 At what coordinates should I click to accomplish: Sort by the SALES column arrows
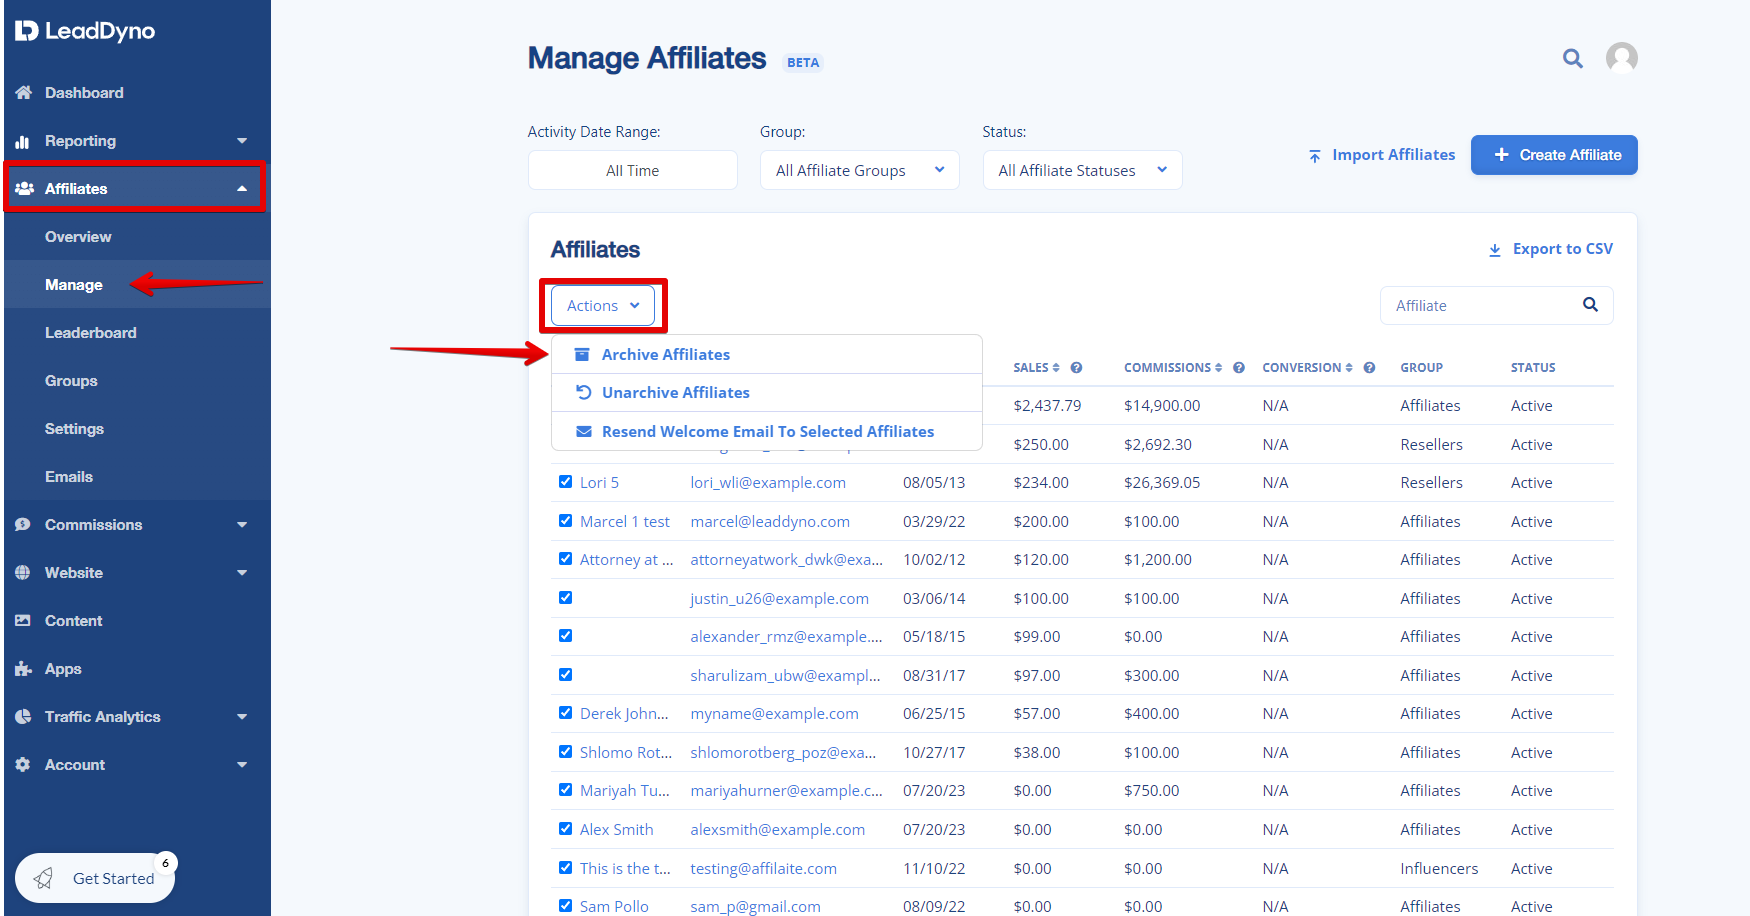coord(1056,368)
